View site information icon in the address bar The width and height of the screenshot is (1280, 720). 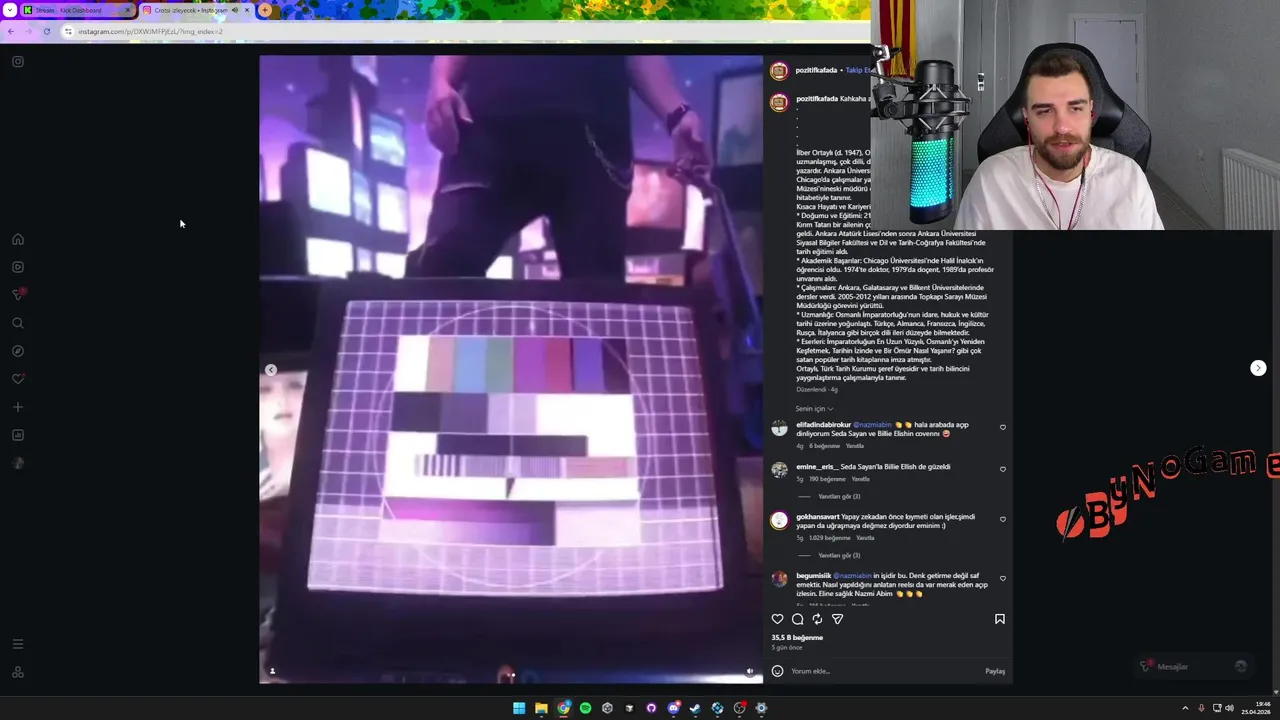pyautogui.click(x=68, y=31)
